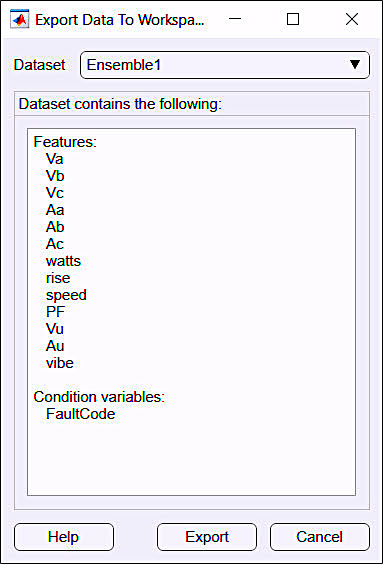
Task: Maximize the Export Data dialog window
Action: tap(293, 19)
